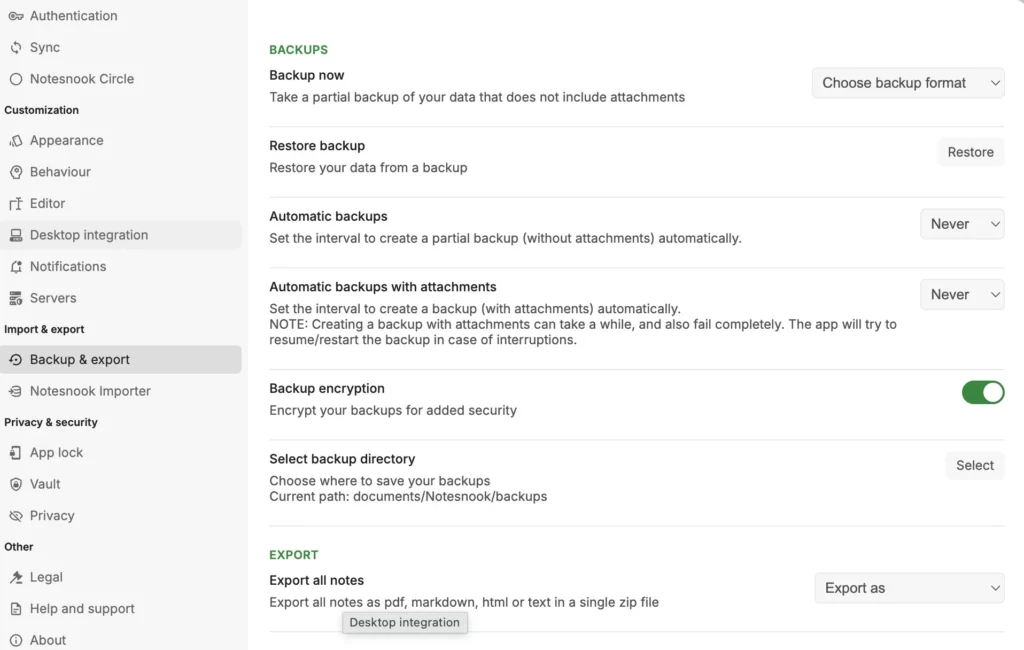Screen dimensions: 1024x650
Task: Click the Sync arrows icon
Action: [16, 47]
